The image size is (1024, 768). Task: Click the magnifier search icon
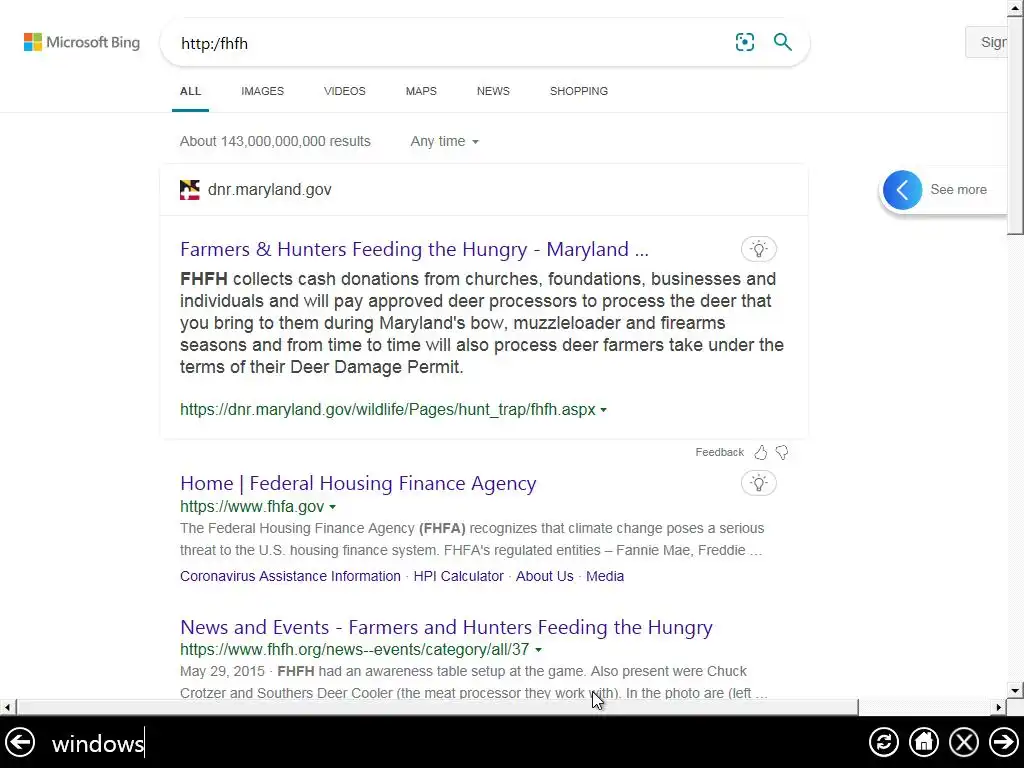click(782, 42)
